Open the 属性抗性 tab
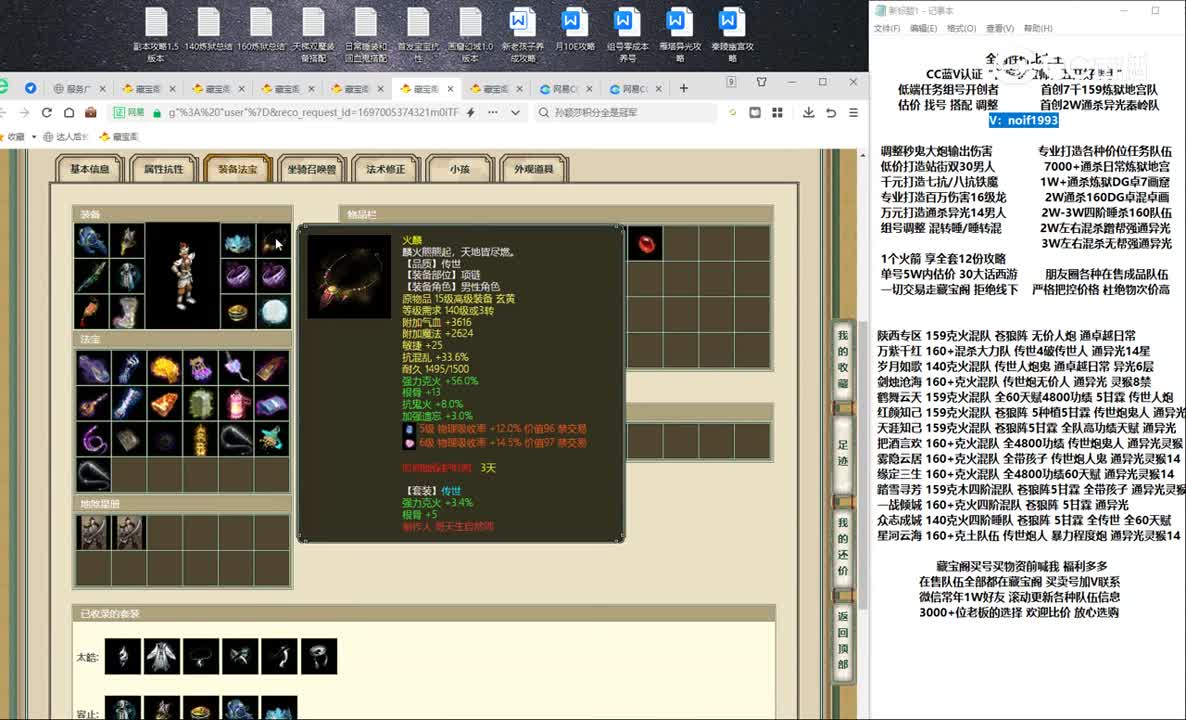This screenshot has height=720, width=1186. pyautogui.click(x=163, y=169)
